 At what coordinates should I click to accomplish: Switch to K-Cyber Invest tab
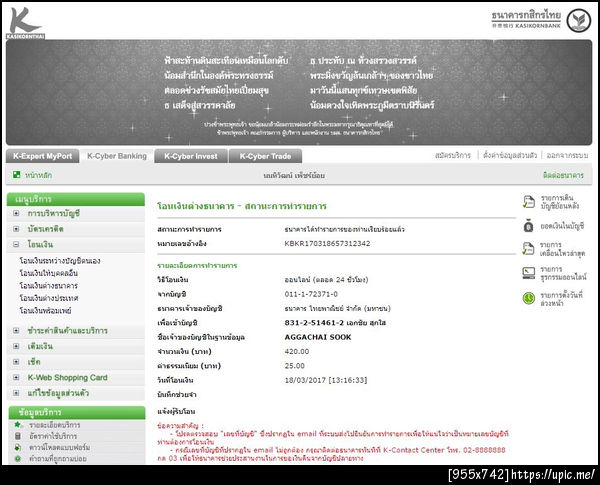(x=191, y=156)
